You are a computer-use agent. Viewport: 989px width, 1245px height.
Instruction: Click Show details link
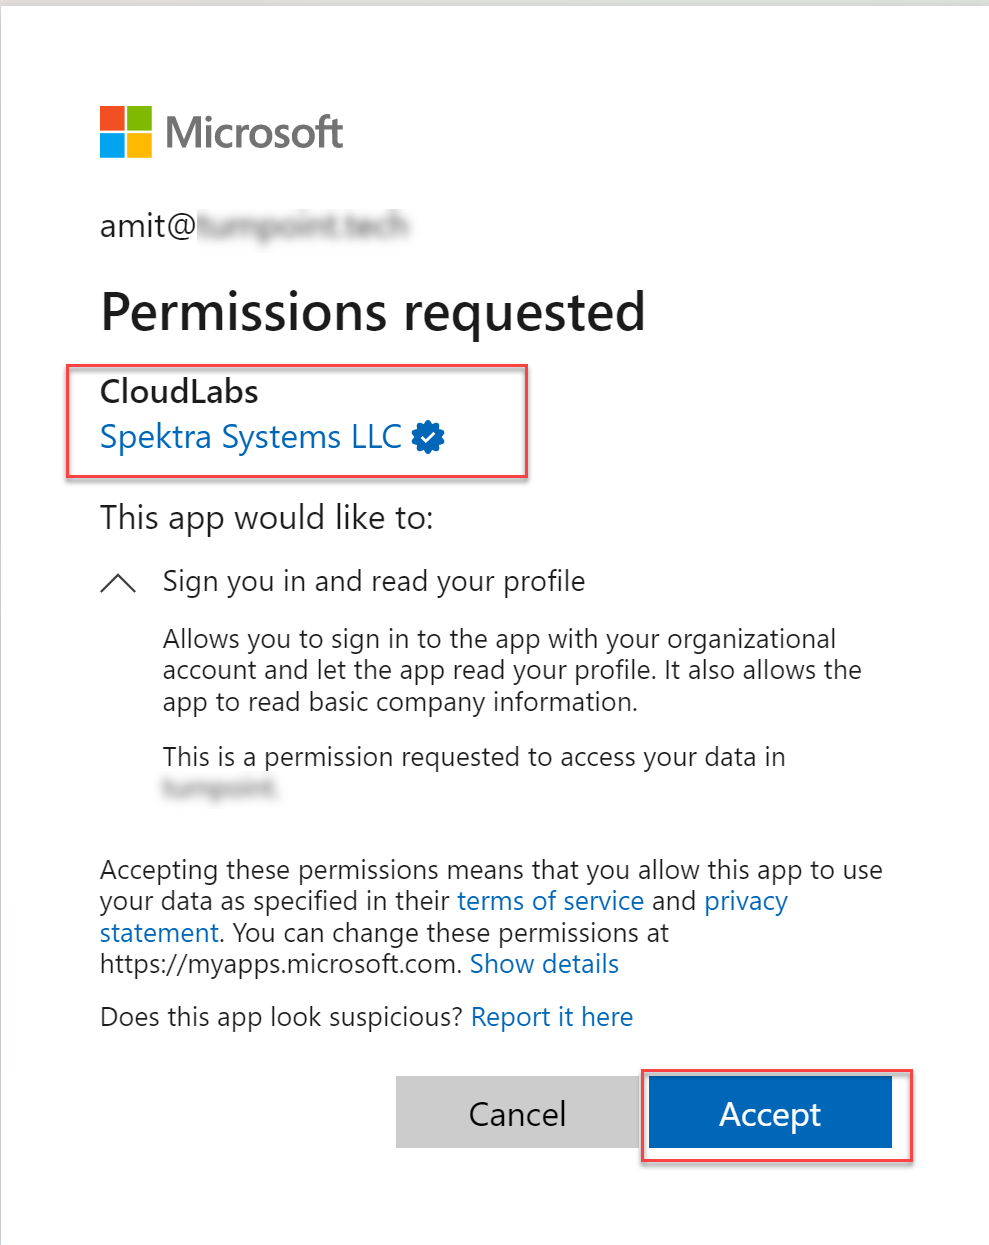coord(544,964)
